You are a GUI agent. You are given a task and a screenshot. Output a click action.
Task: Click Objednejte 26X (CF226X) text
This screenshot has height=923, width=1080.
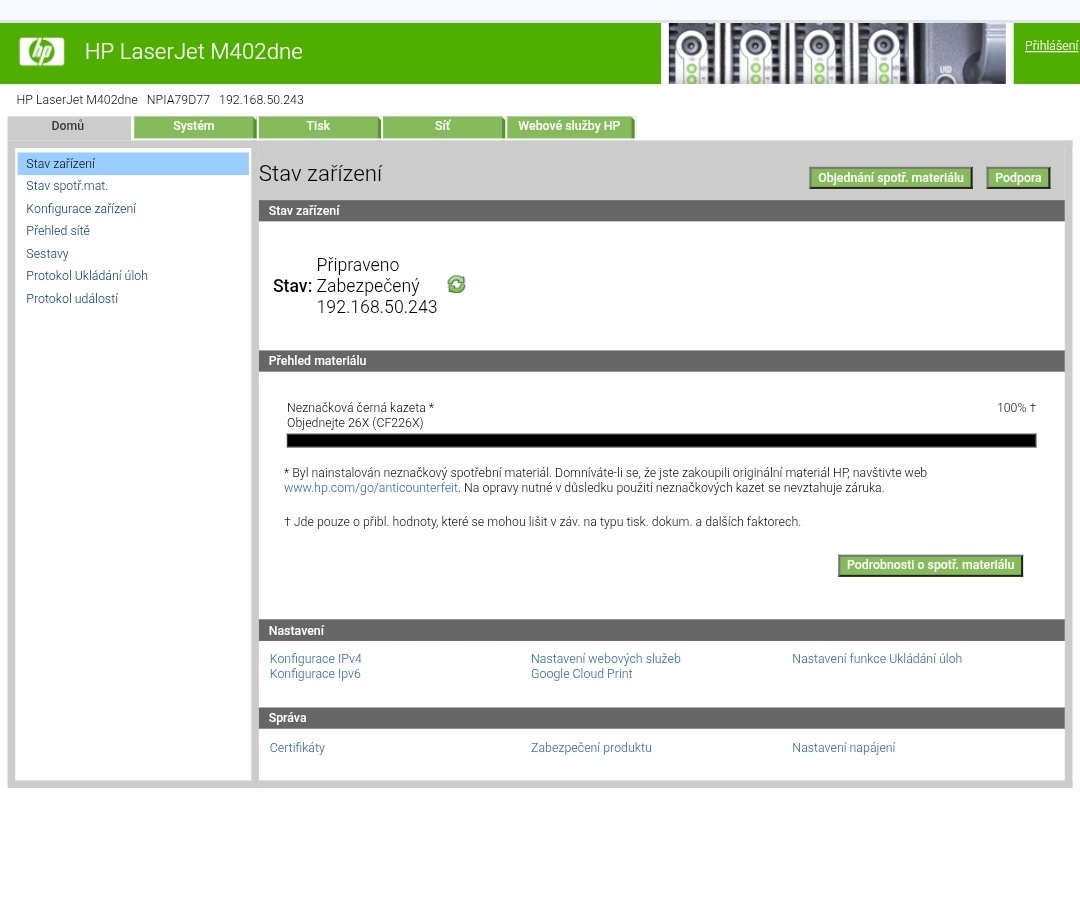pos(355,423)
